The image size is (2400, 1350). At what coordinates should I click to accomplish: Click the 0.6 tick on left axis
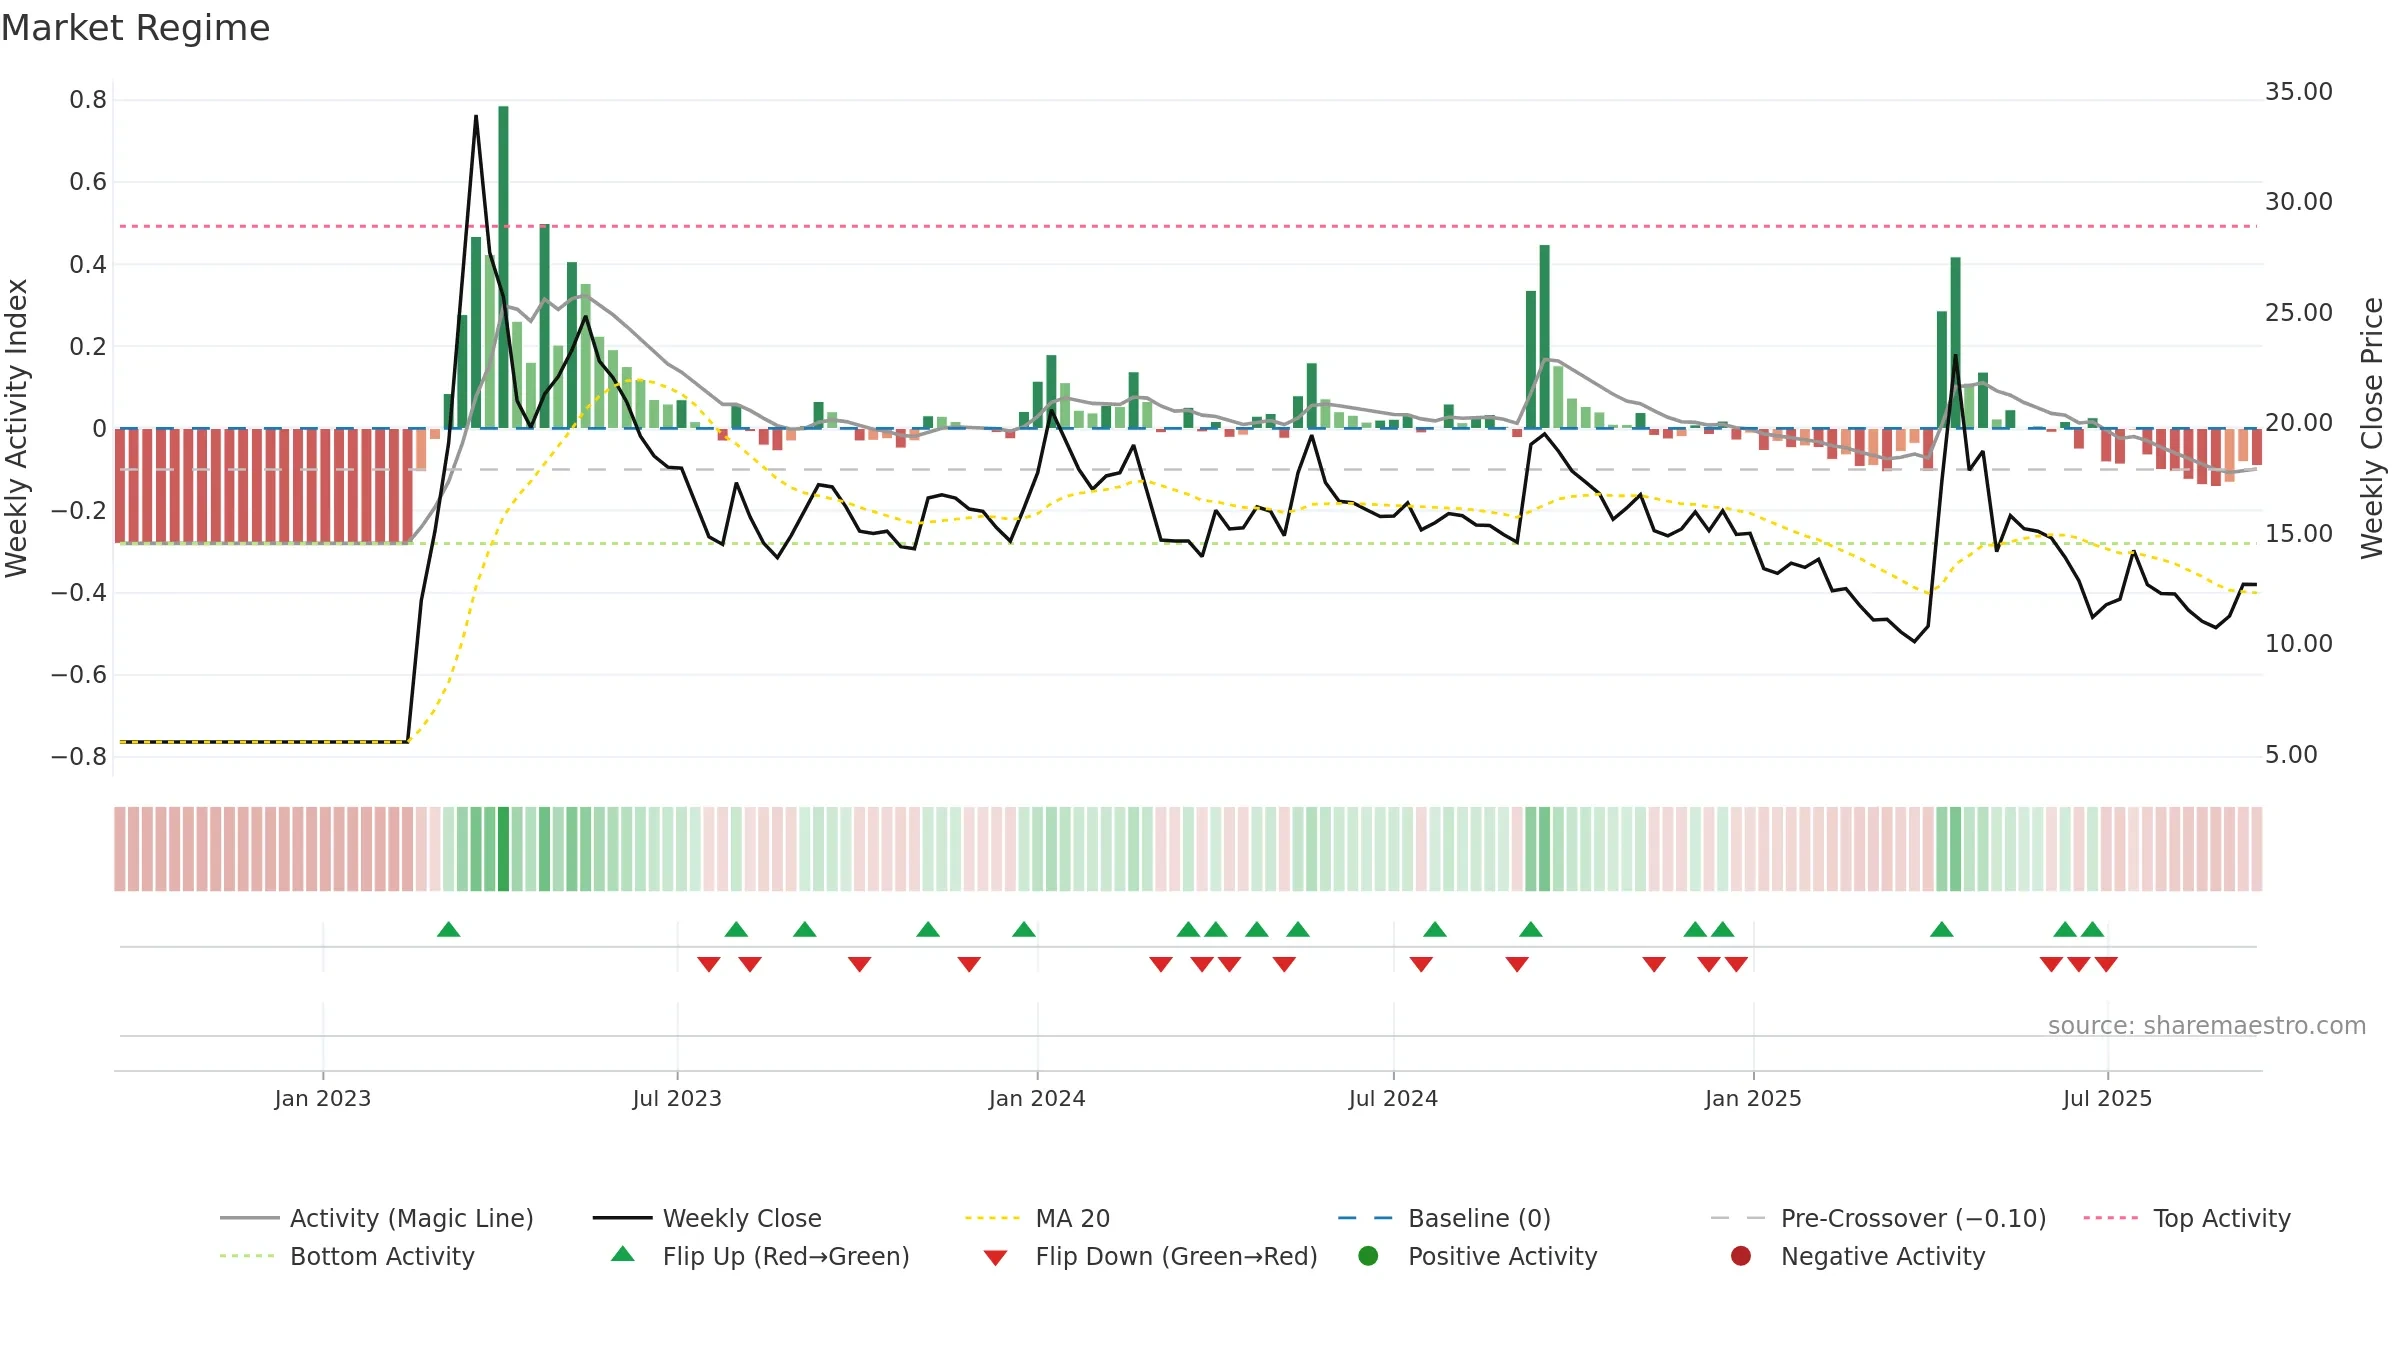pos(88,182)
